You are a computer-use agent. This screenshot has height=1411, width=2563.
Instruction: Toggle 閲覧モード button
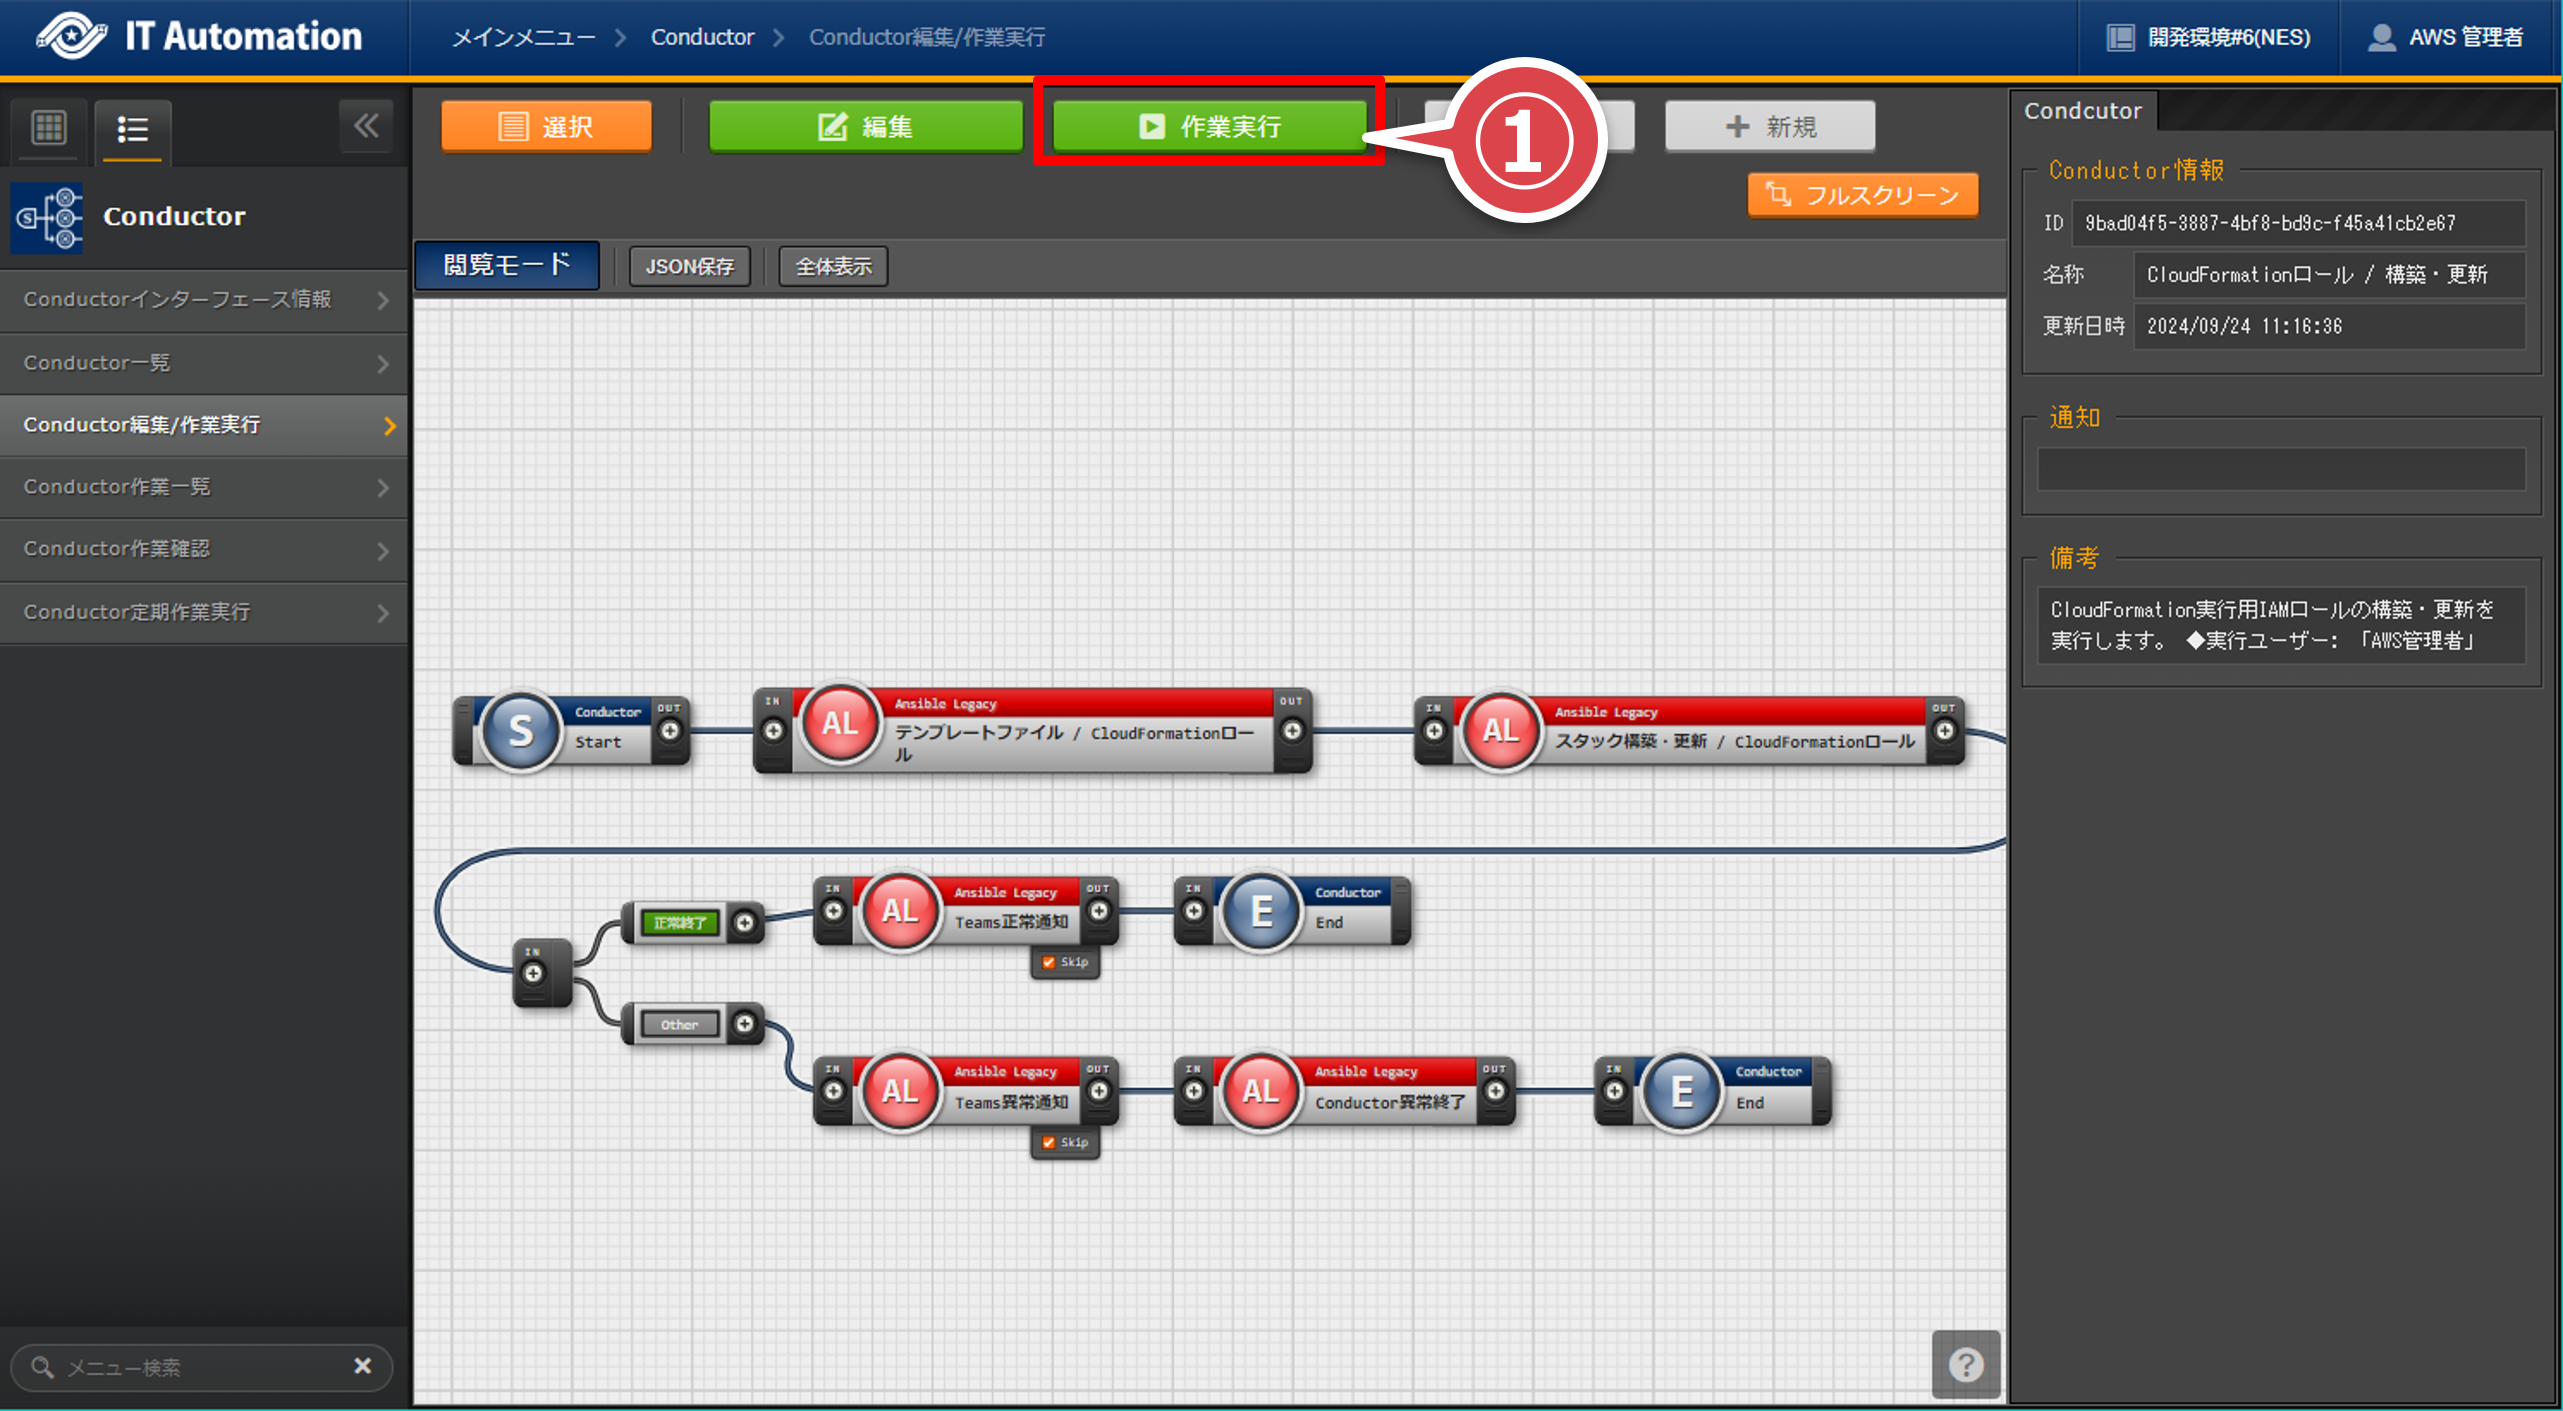(507, 265)
